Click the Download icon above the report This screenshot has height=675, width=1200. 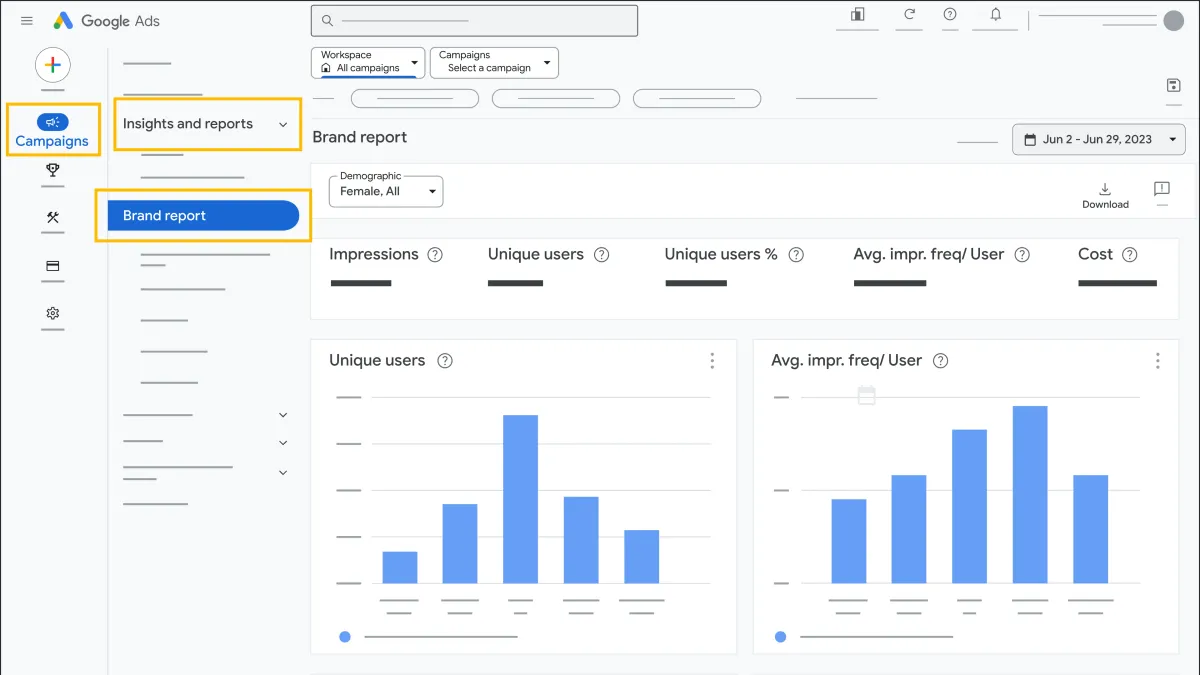click(1104, 190)
